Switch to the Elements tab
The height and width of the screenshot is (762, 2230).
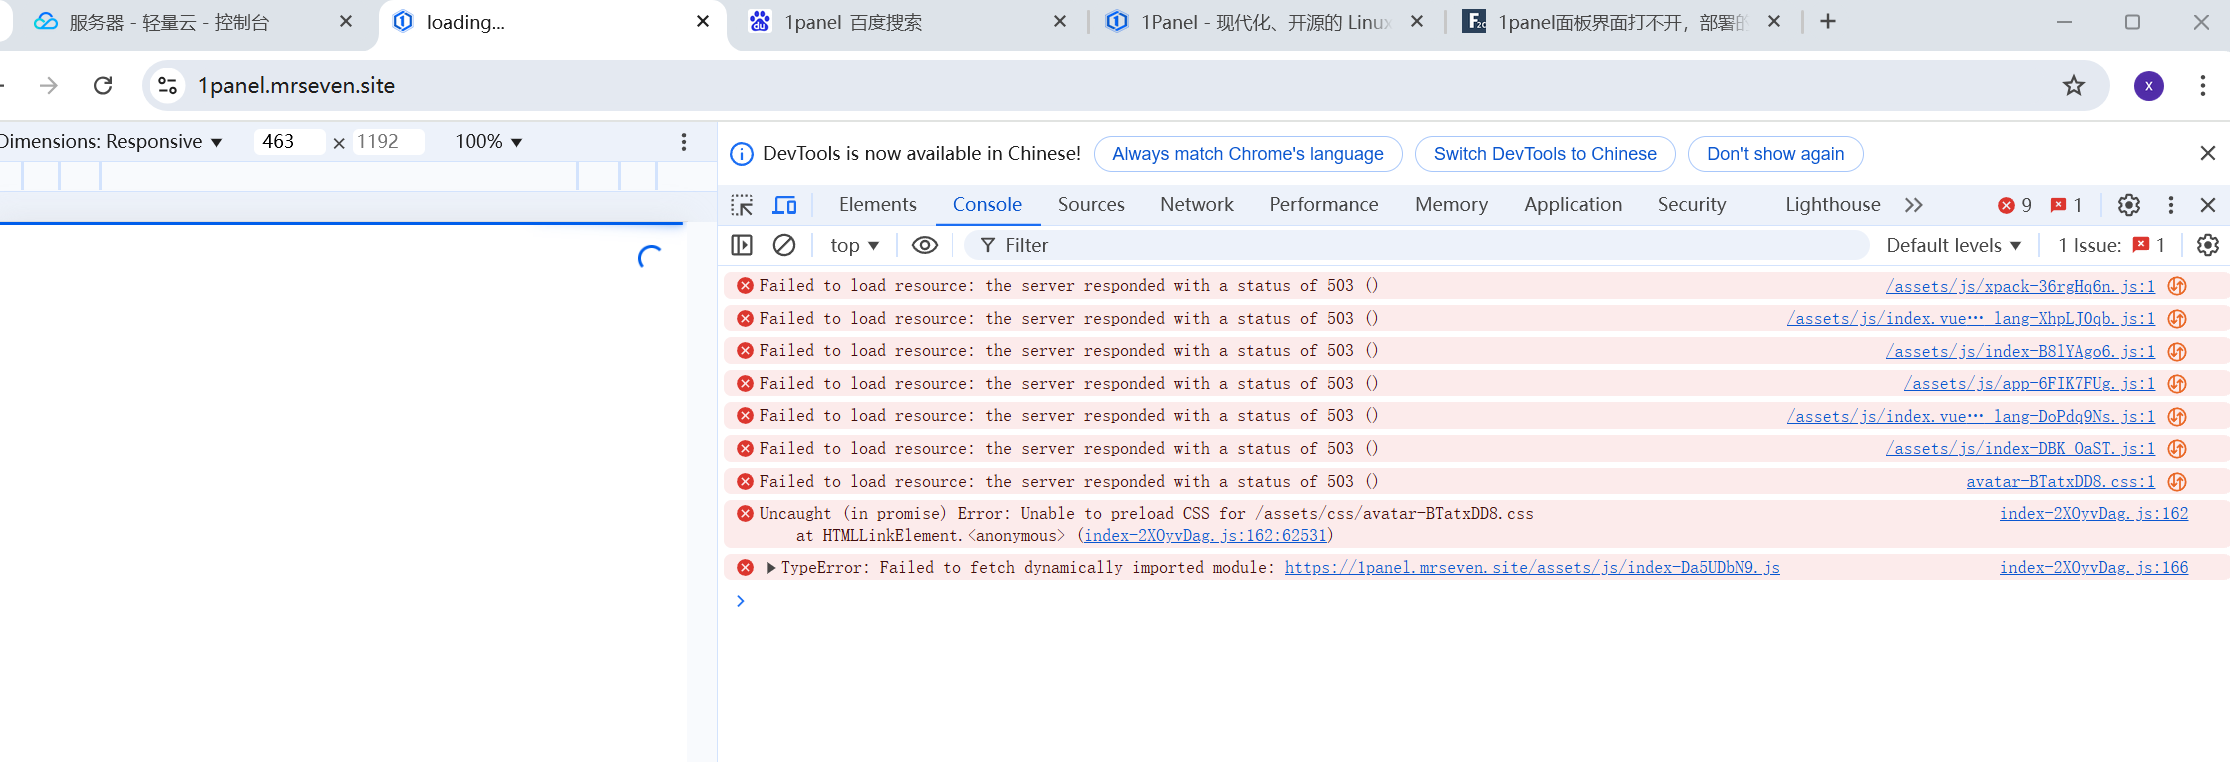point(877,205)
